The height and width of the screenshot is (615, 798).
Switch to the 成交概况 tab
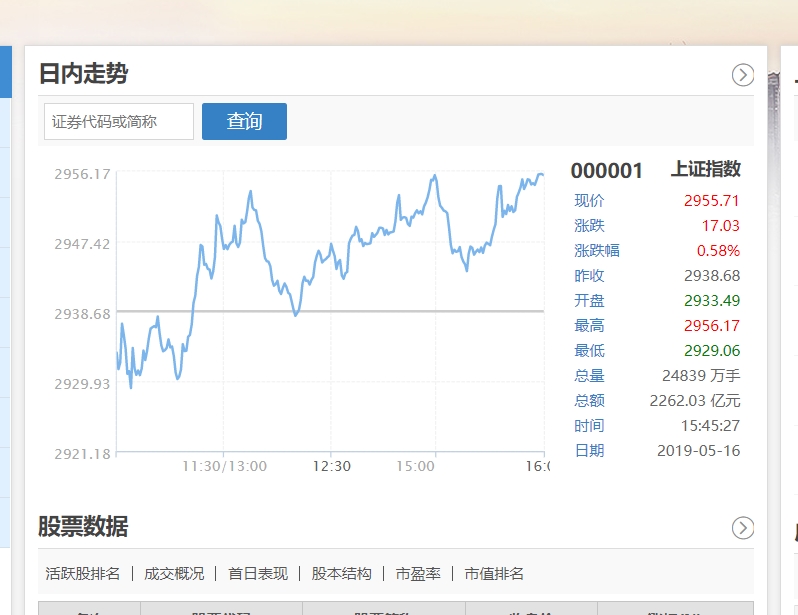click(x=174, y=574)
